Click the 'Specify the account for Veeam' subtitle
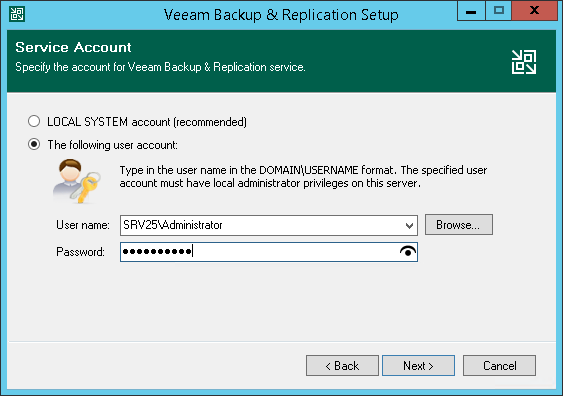The height and width of the screenshot is (396, 563). pyautogui.click(x=160, y=67)
